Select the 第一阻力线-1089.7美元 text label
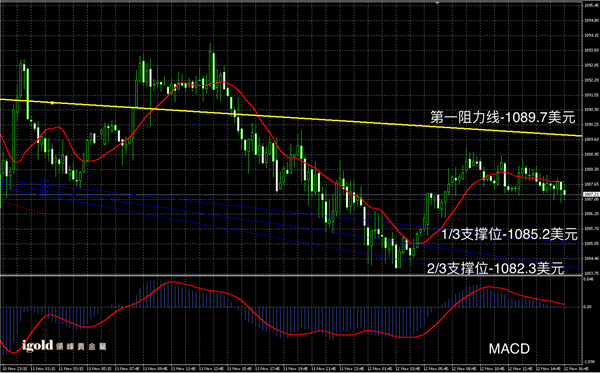This screenshot has height=373, width=600. click(x=502, y=117)
